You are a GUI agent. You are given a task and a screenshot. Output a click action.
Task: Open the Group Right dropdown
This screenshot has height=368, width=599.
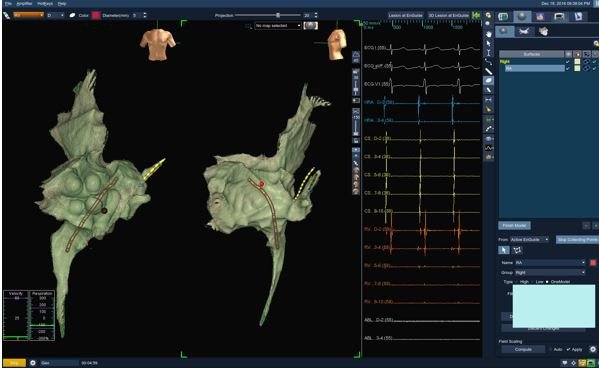(x=550, y=272)
